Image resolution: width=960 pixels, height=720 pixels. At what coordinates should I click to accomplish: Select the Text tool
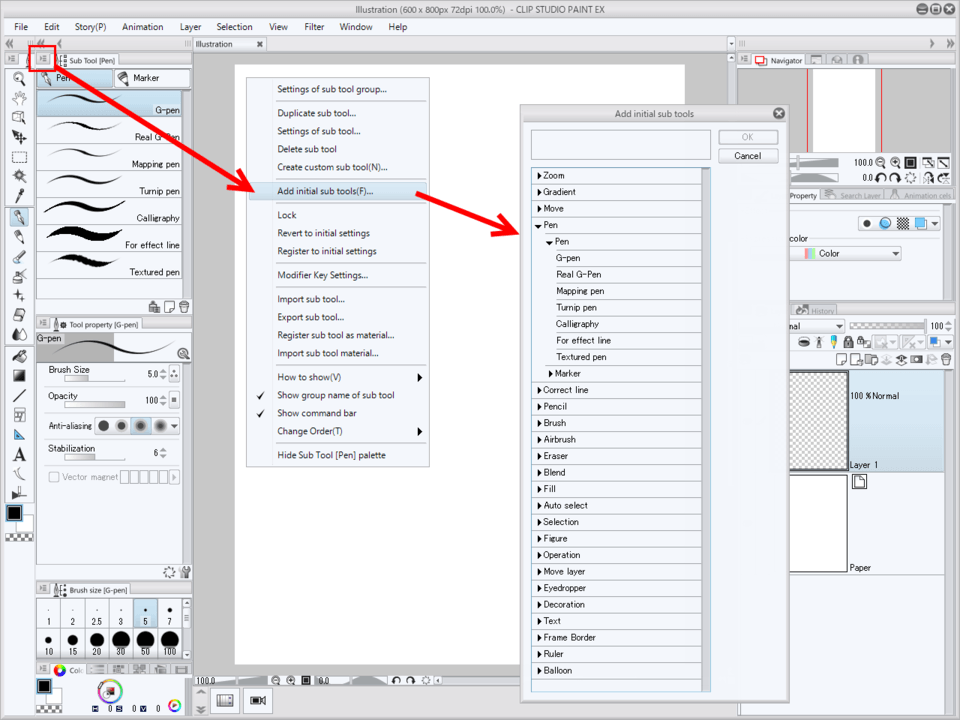19,453
